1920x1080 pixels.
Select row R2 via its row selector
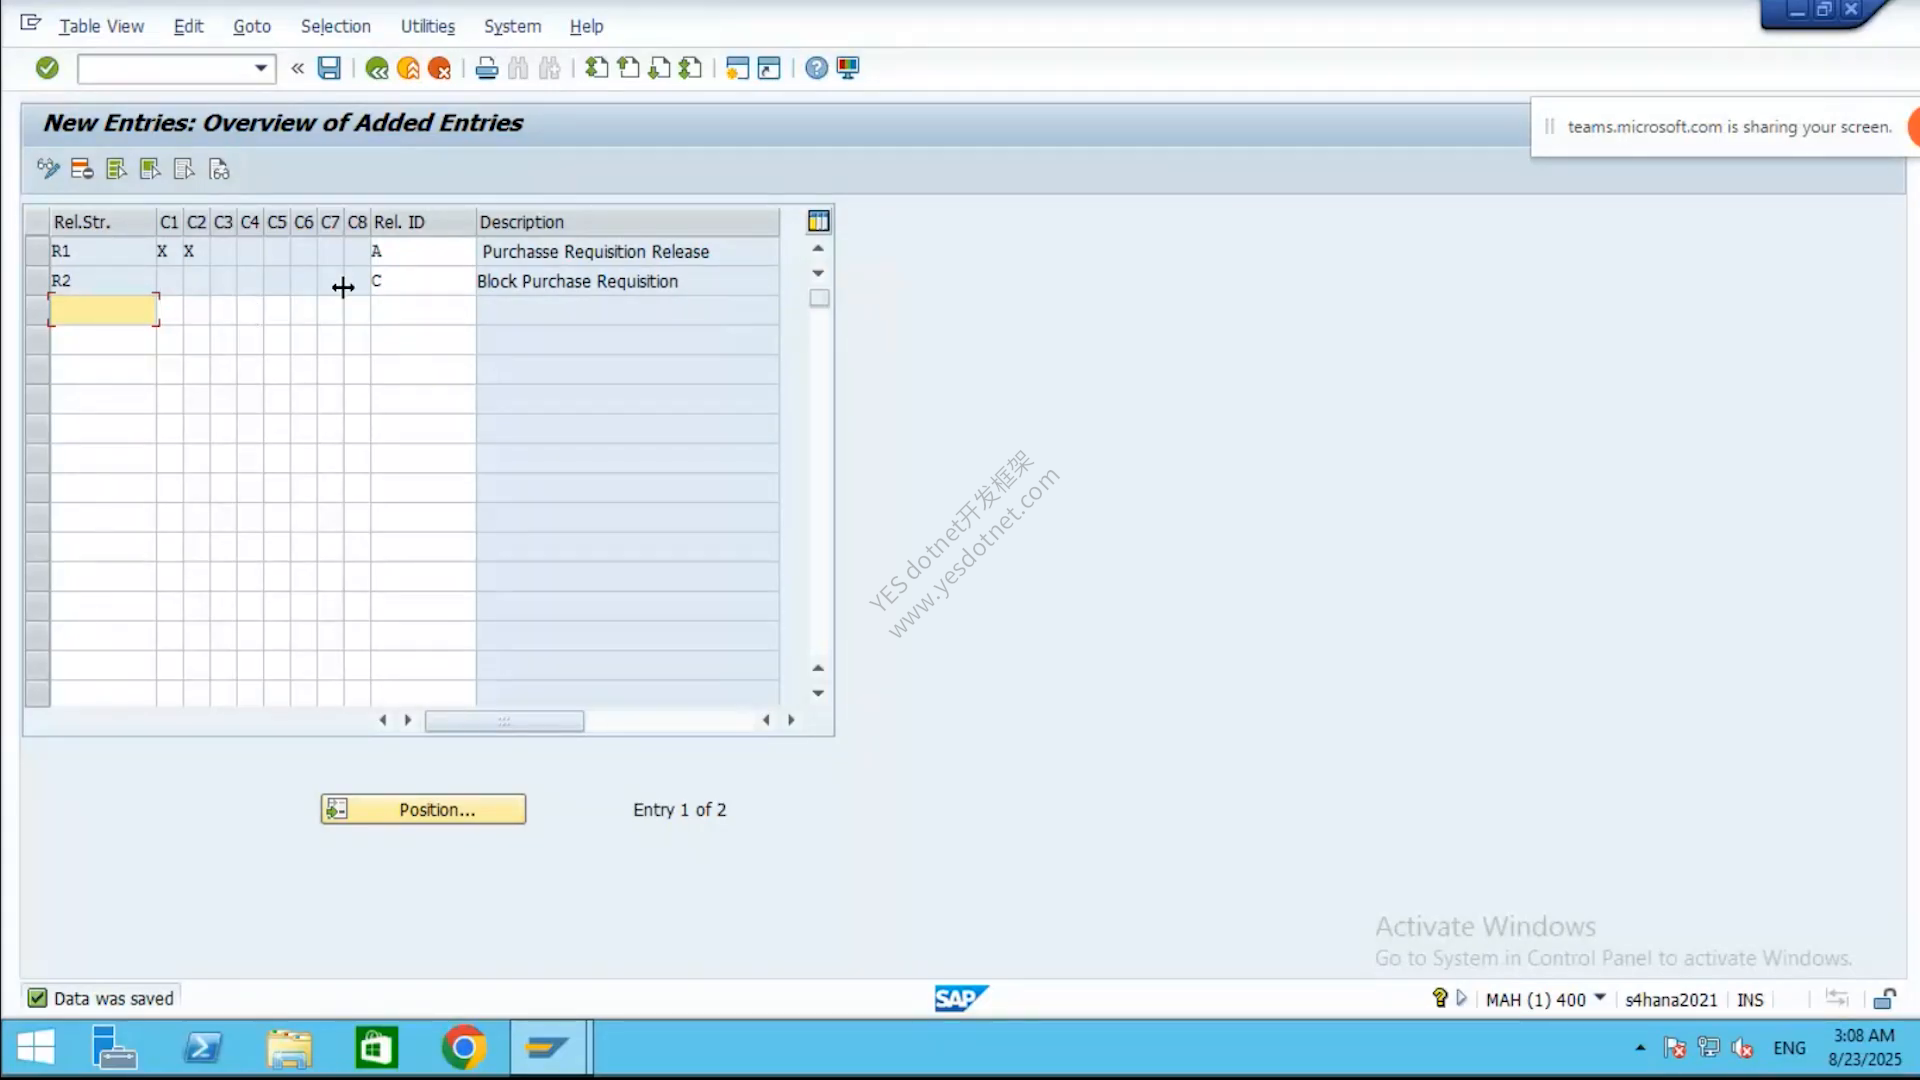(37, 281)
